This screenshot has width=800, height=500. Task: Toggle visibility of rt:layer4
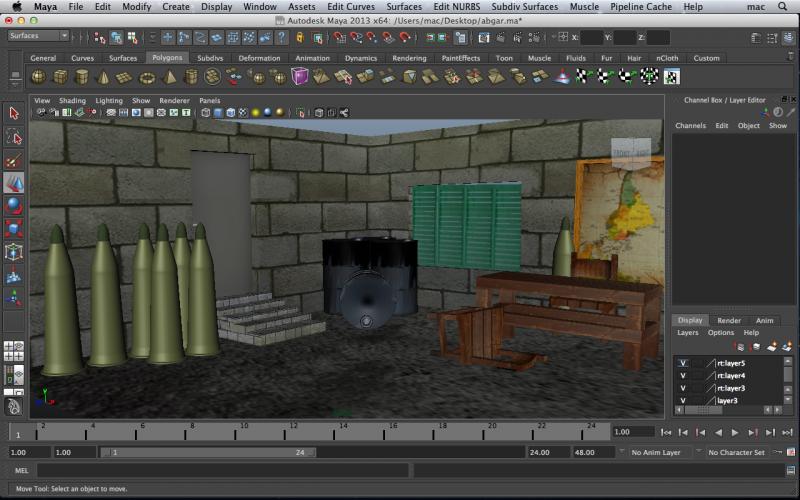point(683,376)
